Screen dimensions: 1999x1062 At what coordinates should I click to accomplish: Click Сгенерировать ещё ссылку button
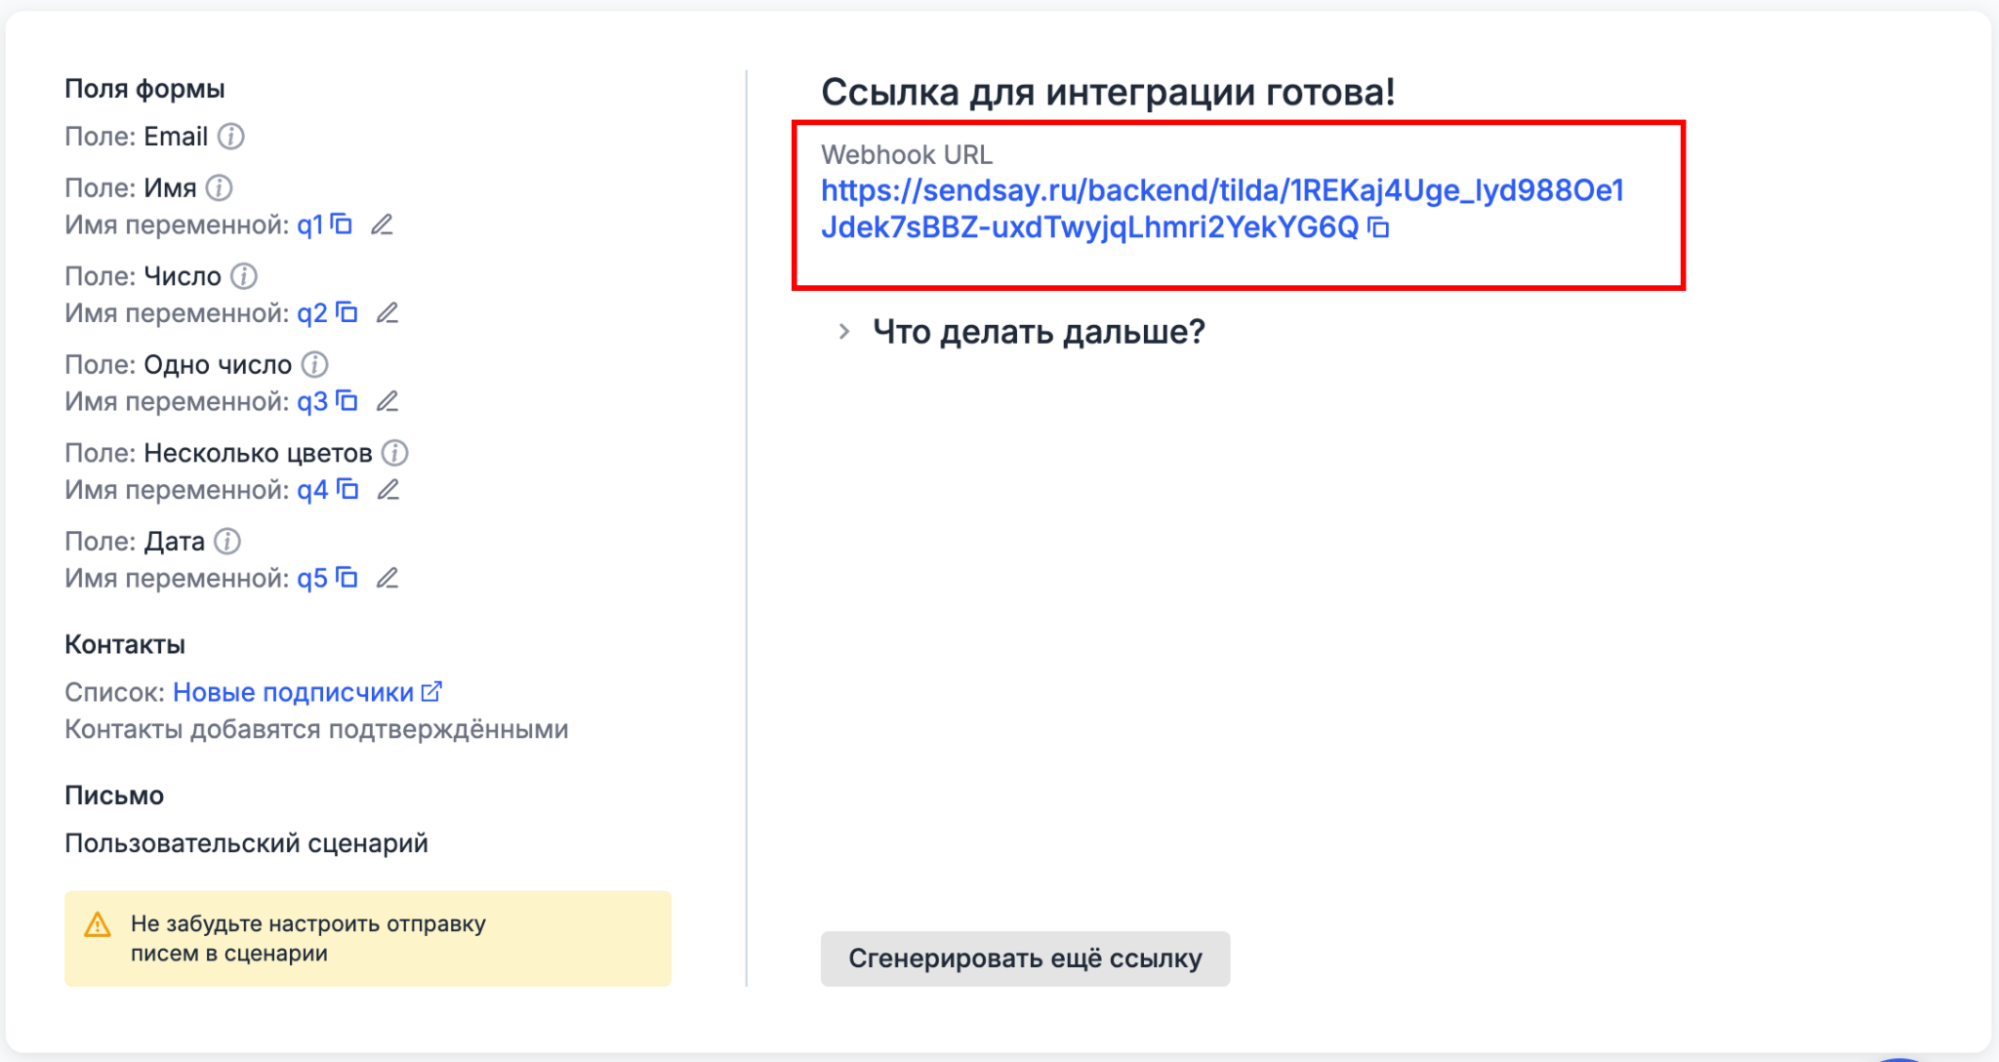[x=1025, y=958]
